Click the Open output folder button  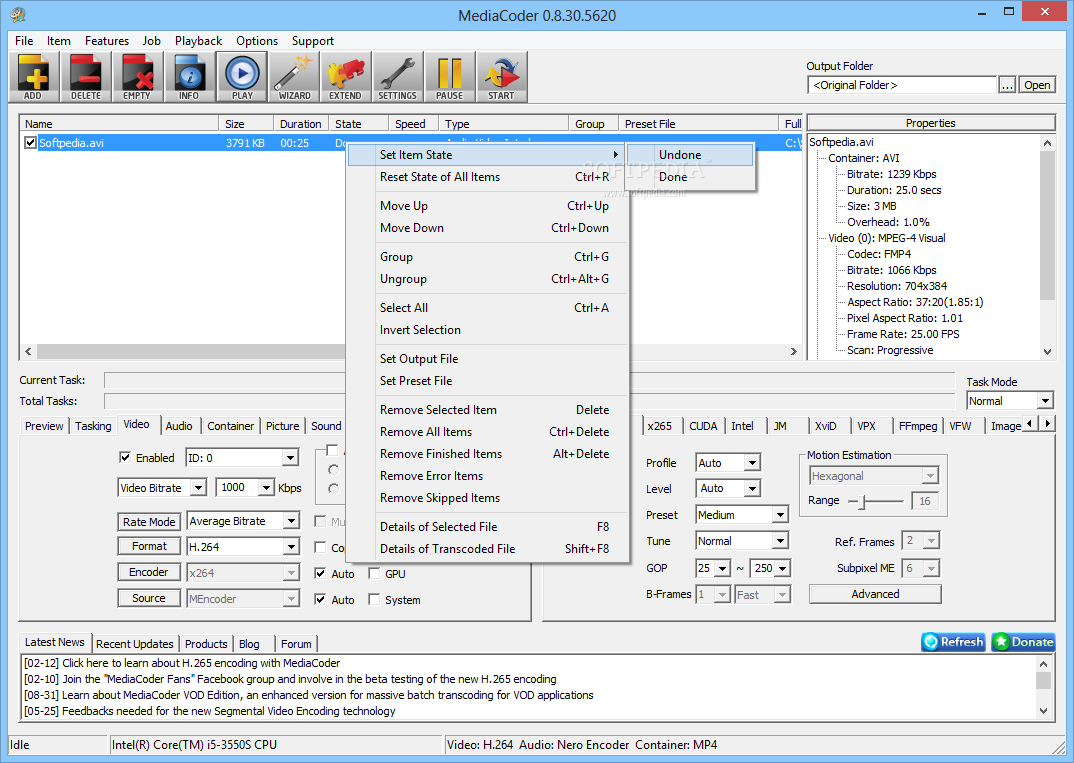coord(1037,85)
